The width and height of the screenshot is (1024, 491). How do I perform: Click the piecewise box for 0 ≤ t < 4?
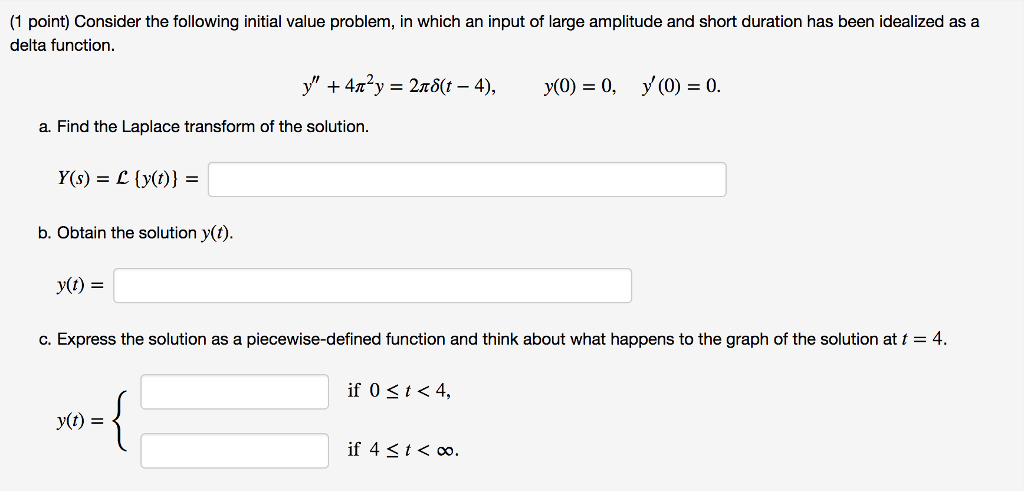[x=234, y=392]
